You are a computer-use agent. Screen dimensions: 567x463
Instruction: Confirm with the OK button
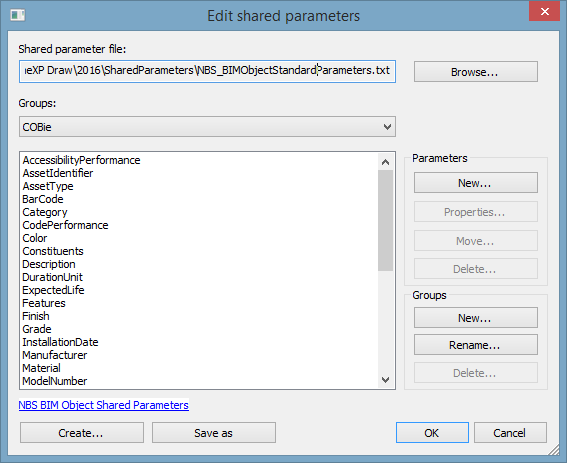pyautogui.click(x=432, y=433)
